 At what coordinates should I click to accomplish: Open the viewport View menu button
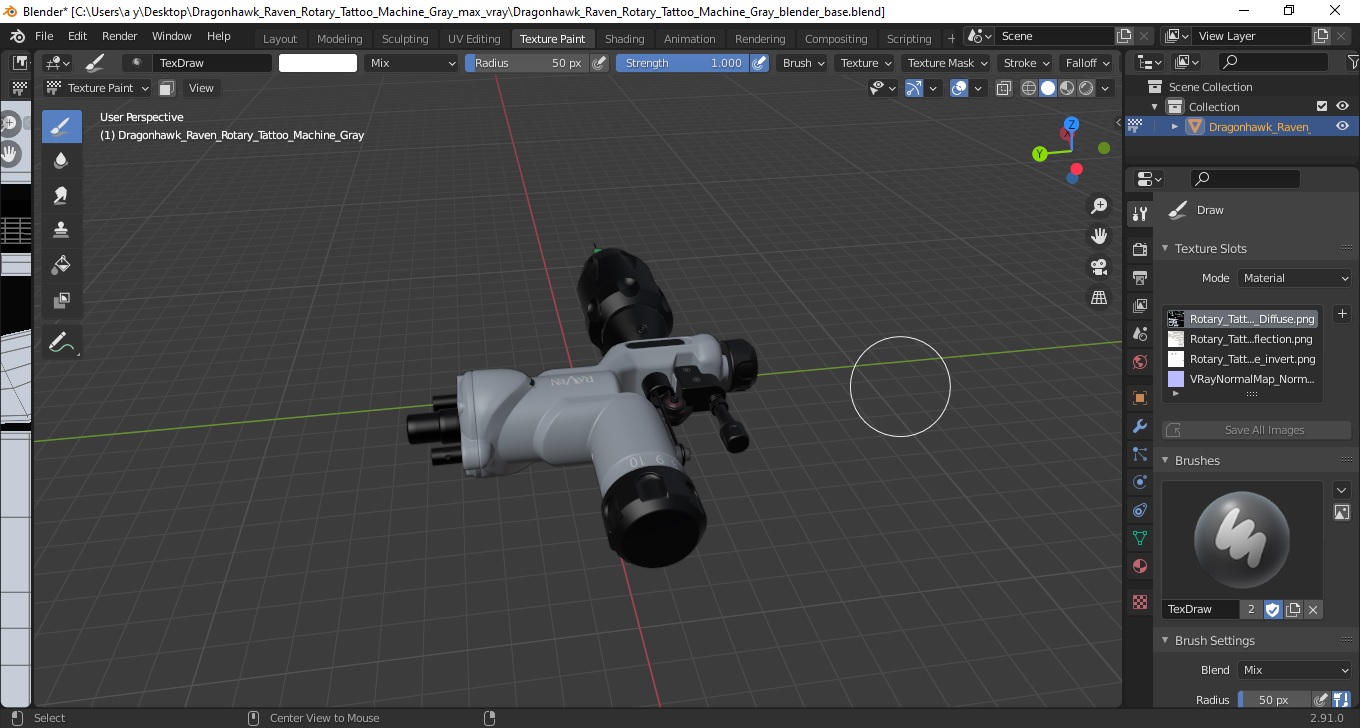click(201, 88)
